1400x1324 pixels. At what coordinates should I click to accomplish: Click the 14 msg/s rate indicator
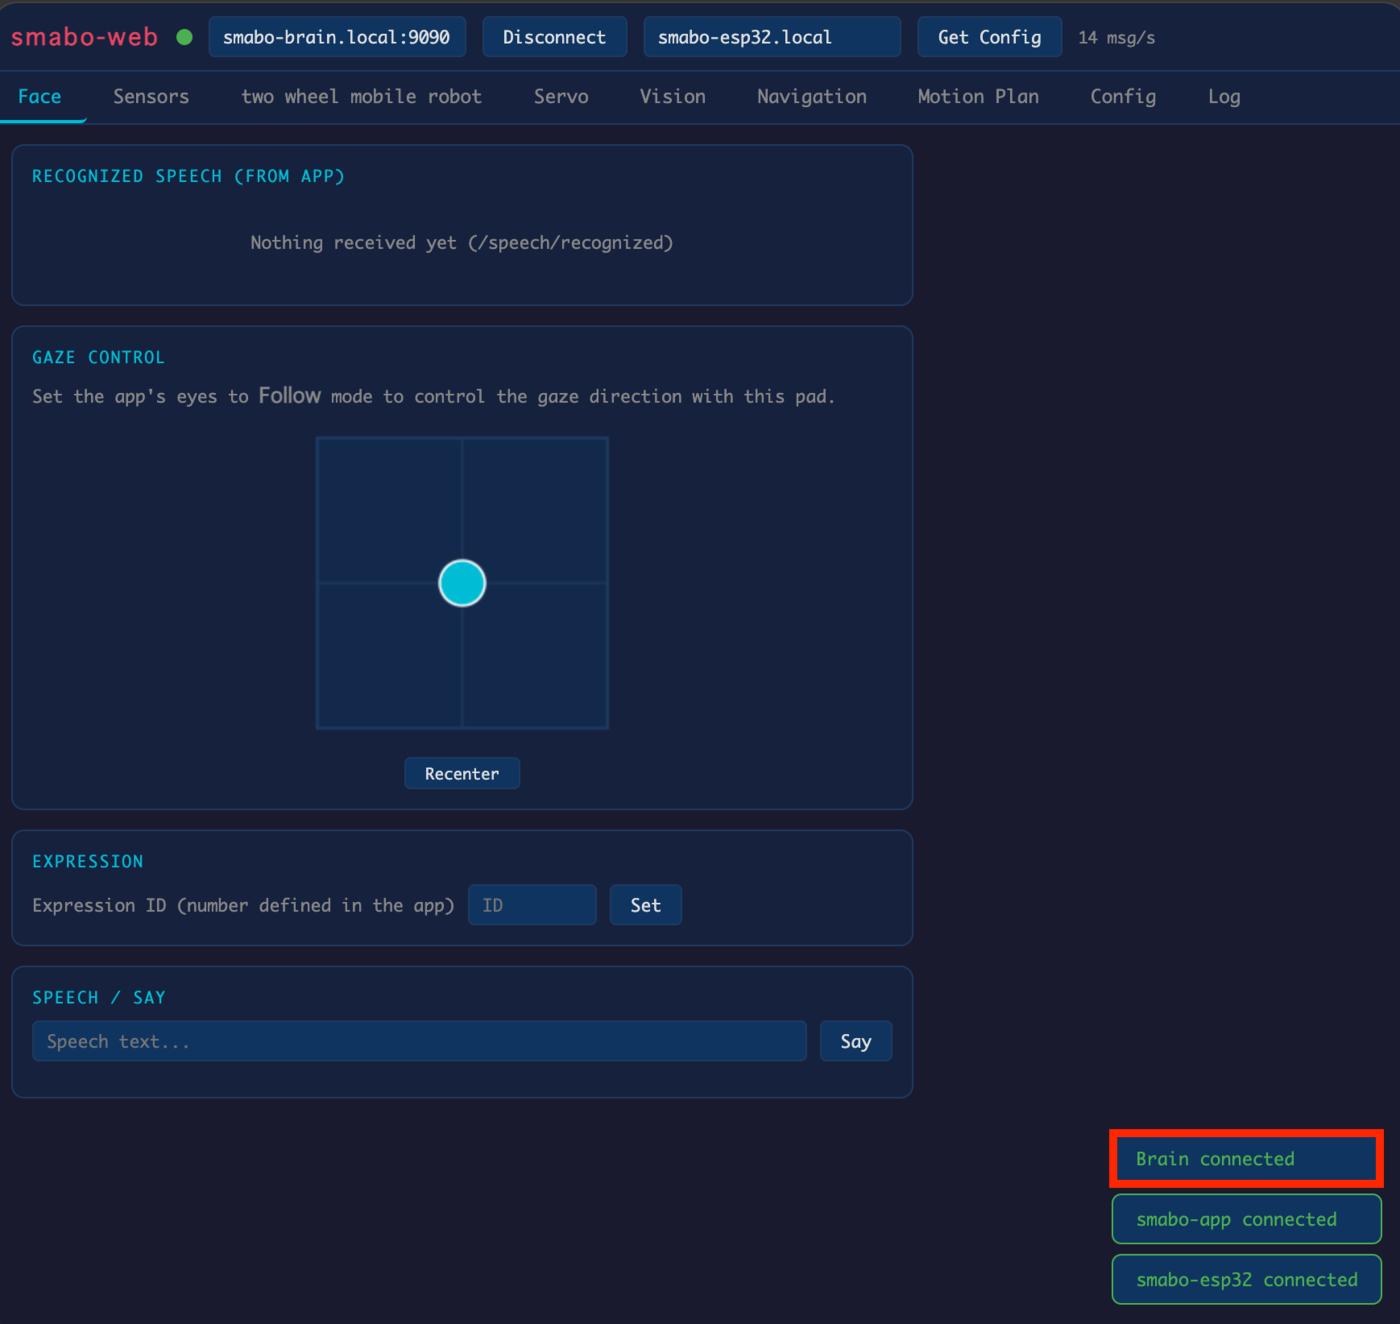pyautogui.click(x=1116, y=38)
